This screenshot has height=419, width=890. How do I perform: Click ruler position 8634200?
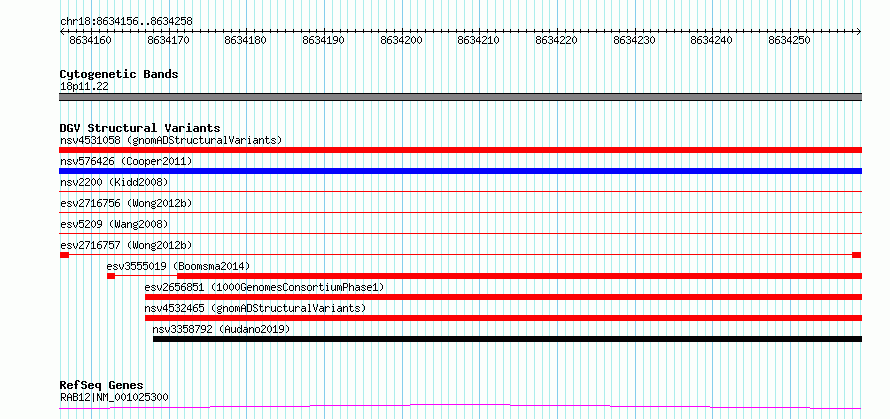point(401,40)
